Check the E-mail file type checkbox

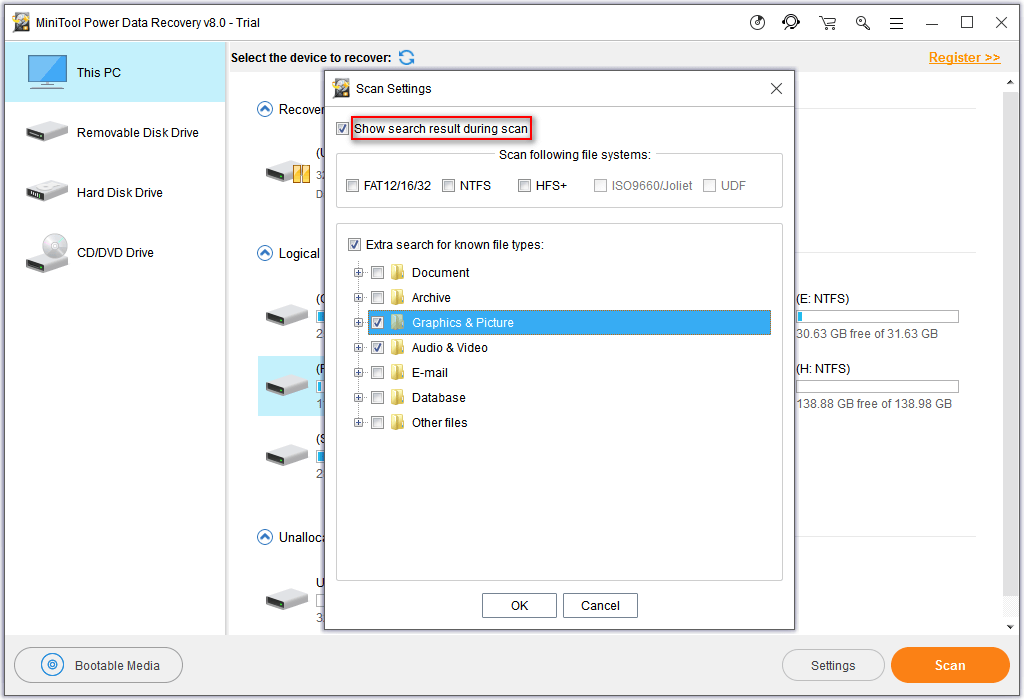[x=377, y=372]
